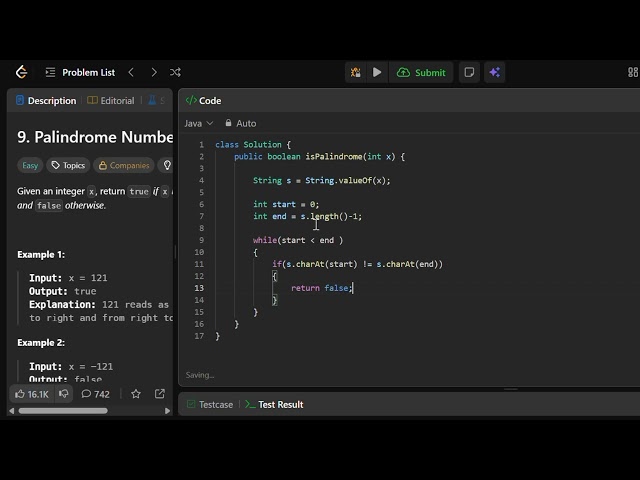Open the Java language dropdown

(198, 123)
